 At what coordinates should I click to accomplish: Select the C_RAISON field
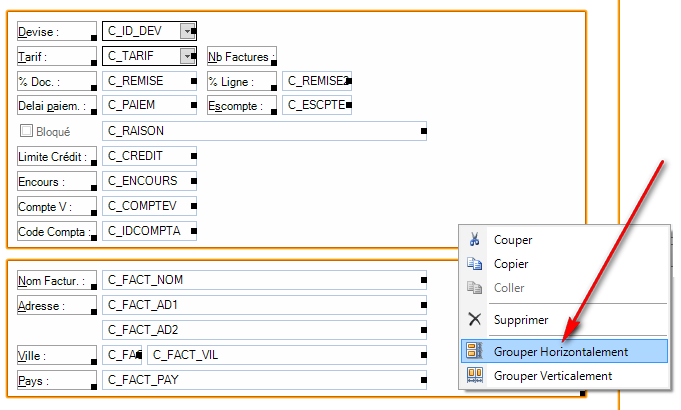point(264,131)
